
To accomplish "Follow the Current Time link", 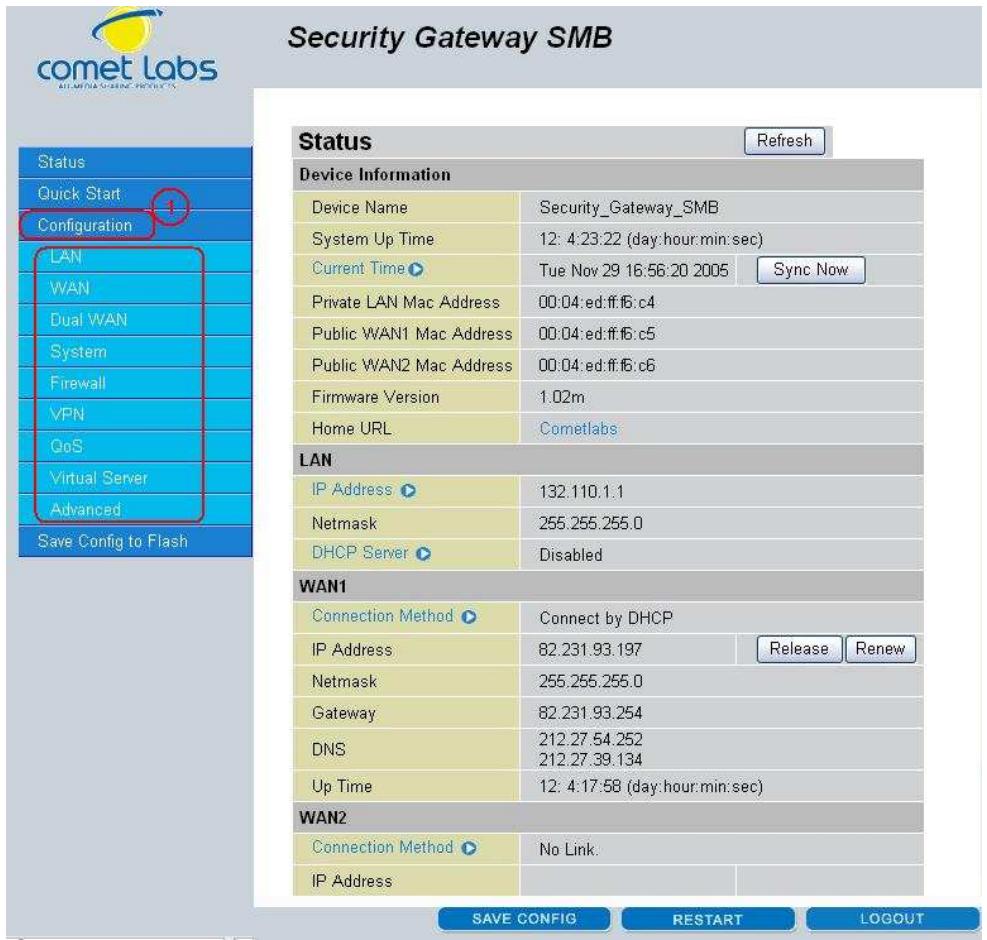I will click(x=358, y=268).
